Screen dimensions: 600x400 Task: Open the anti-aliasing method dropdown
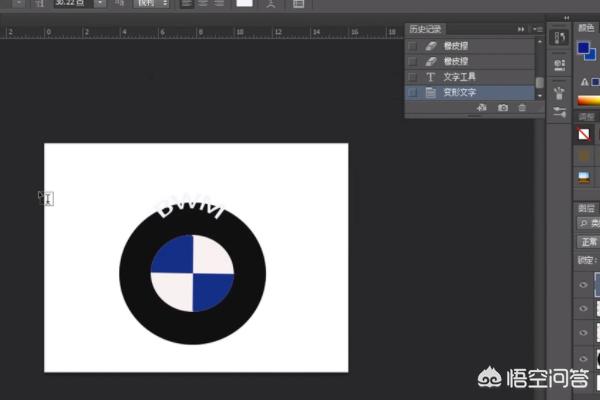pyautogui.click(x=152, y=3)
